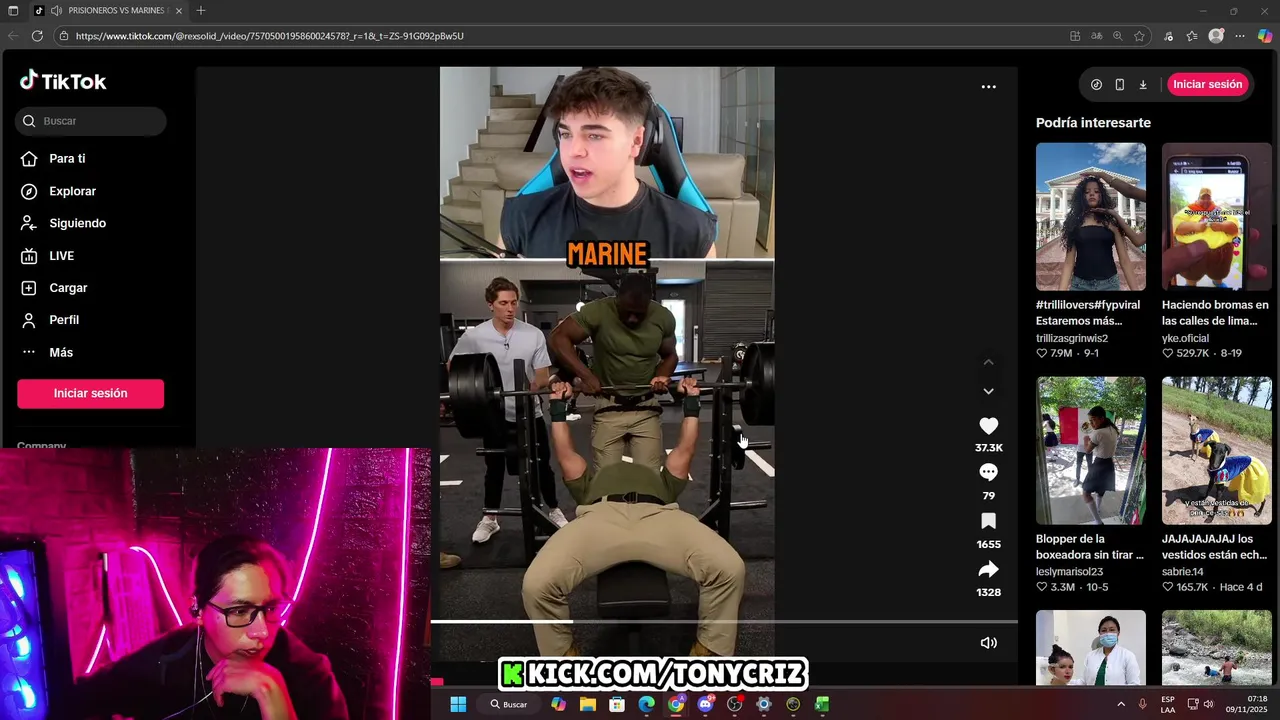Screen dimensions: 1280x720
Task: Go to Siguiendo in the sidebar
Action: coord(77,223)
